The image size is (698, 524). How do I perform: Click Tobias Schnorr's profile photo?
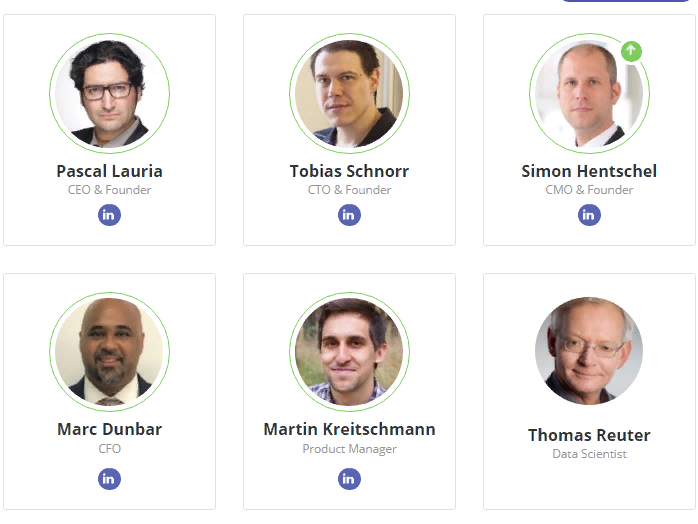tap(349, 93)
